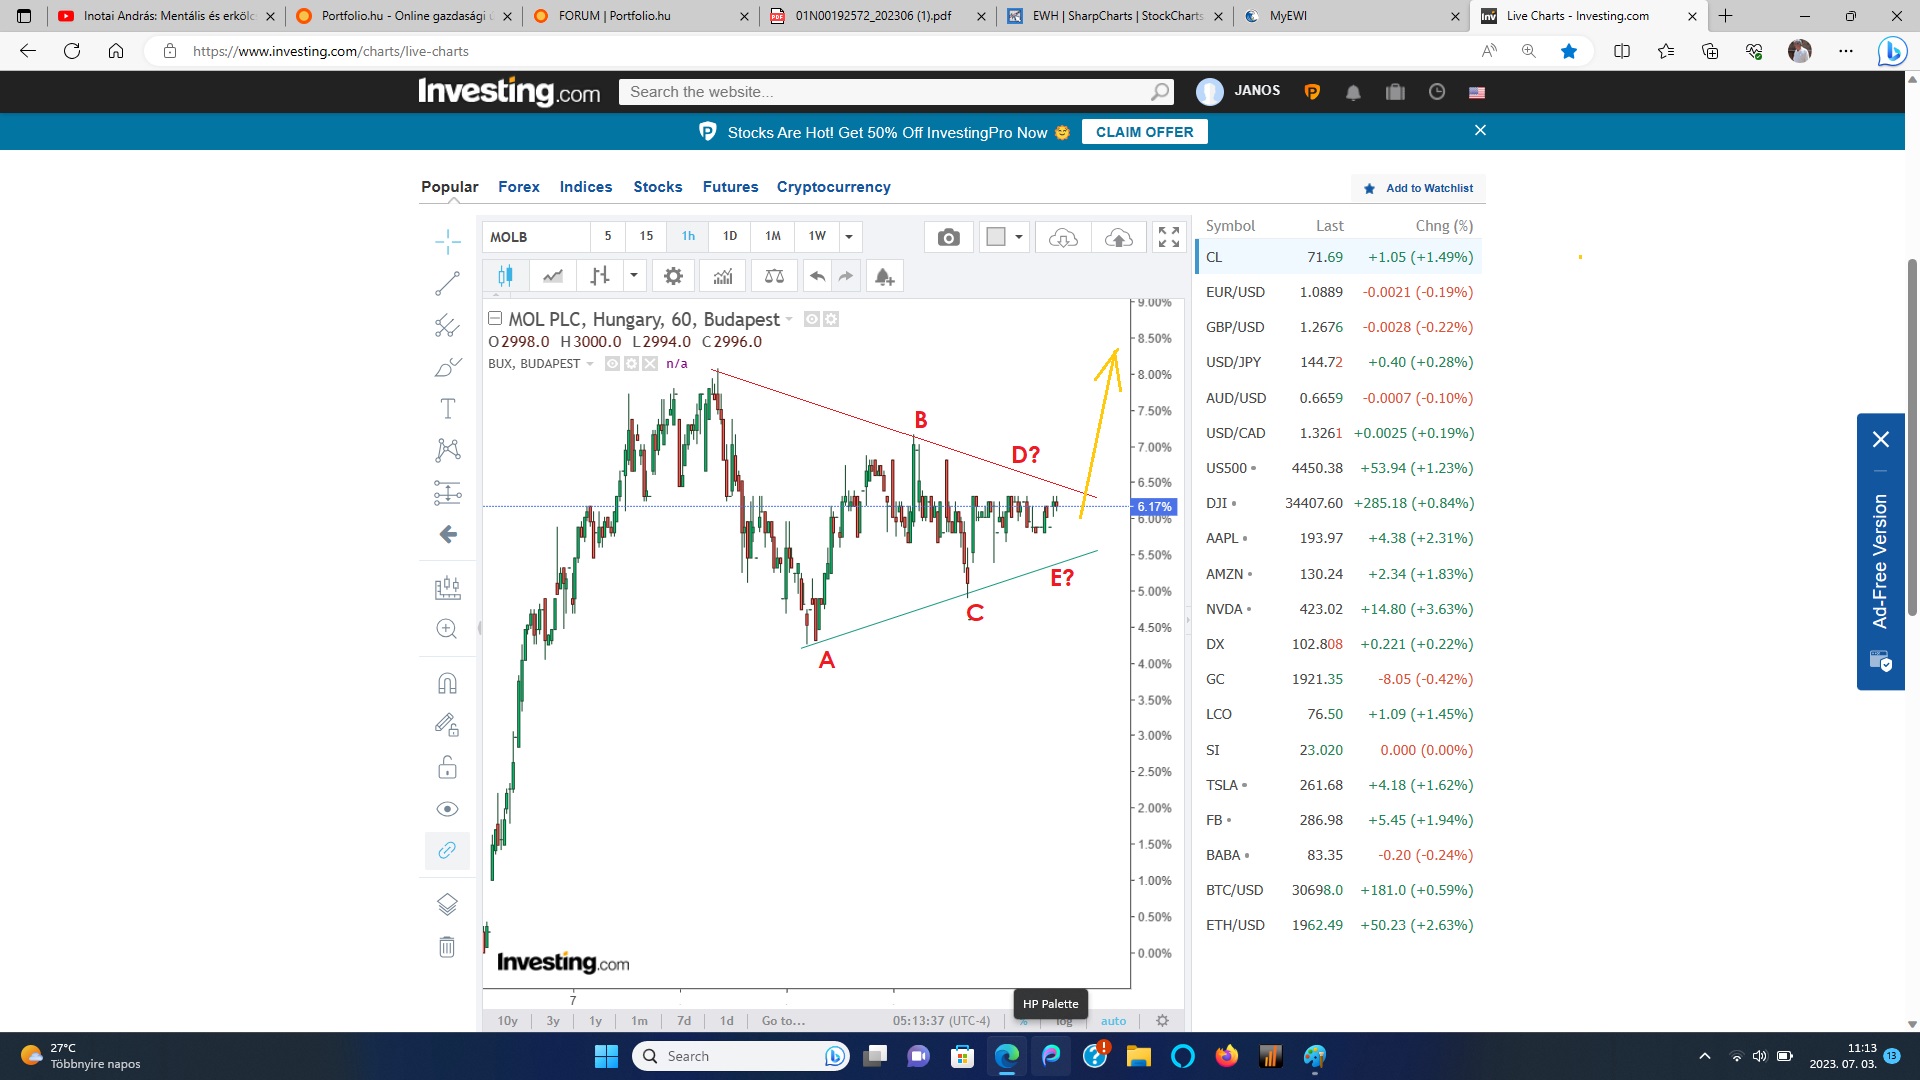Open Windows Start menu
Image resolution: width=1920 pixels, height=1080 pixels.
point(606,1056)
